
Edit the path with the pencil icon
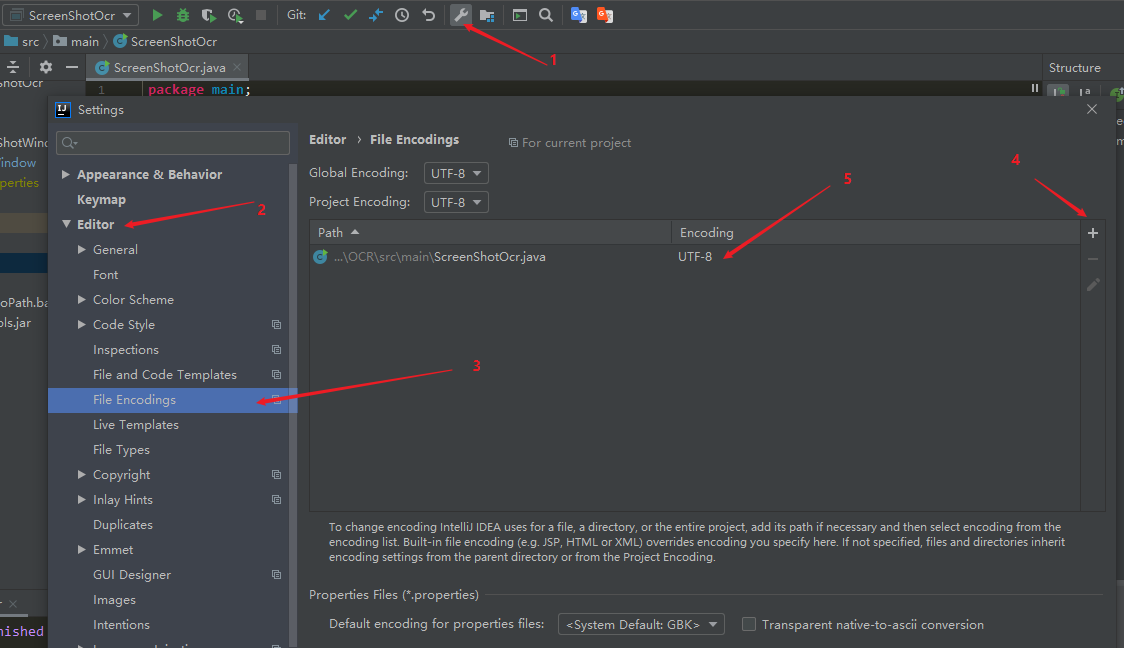click(x=1092, y=285)
